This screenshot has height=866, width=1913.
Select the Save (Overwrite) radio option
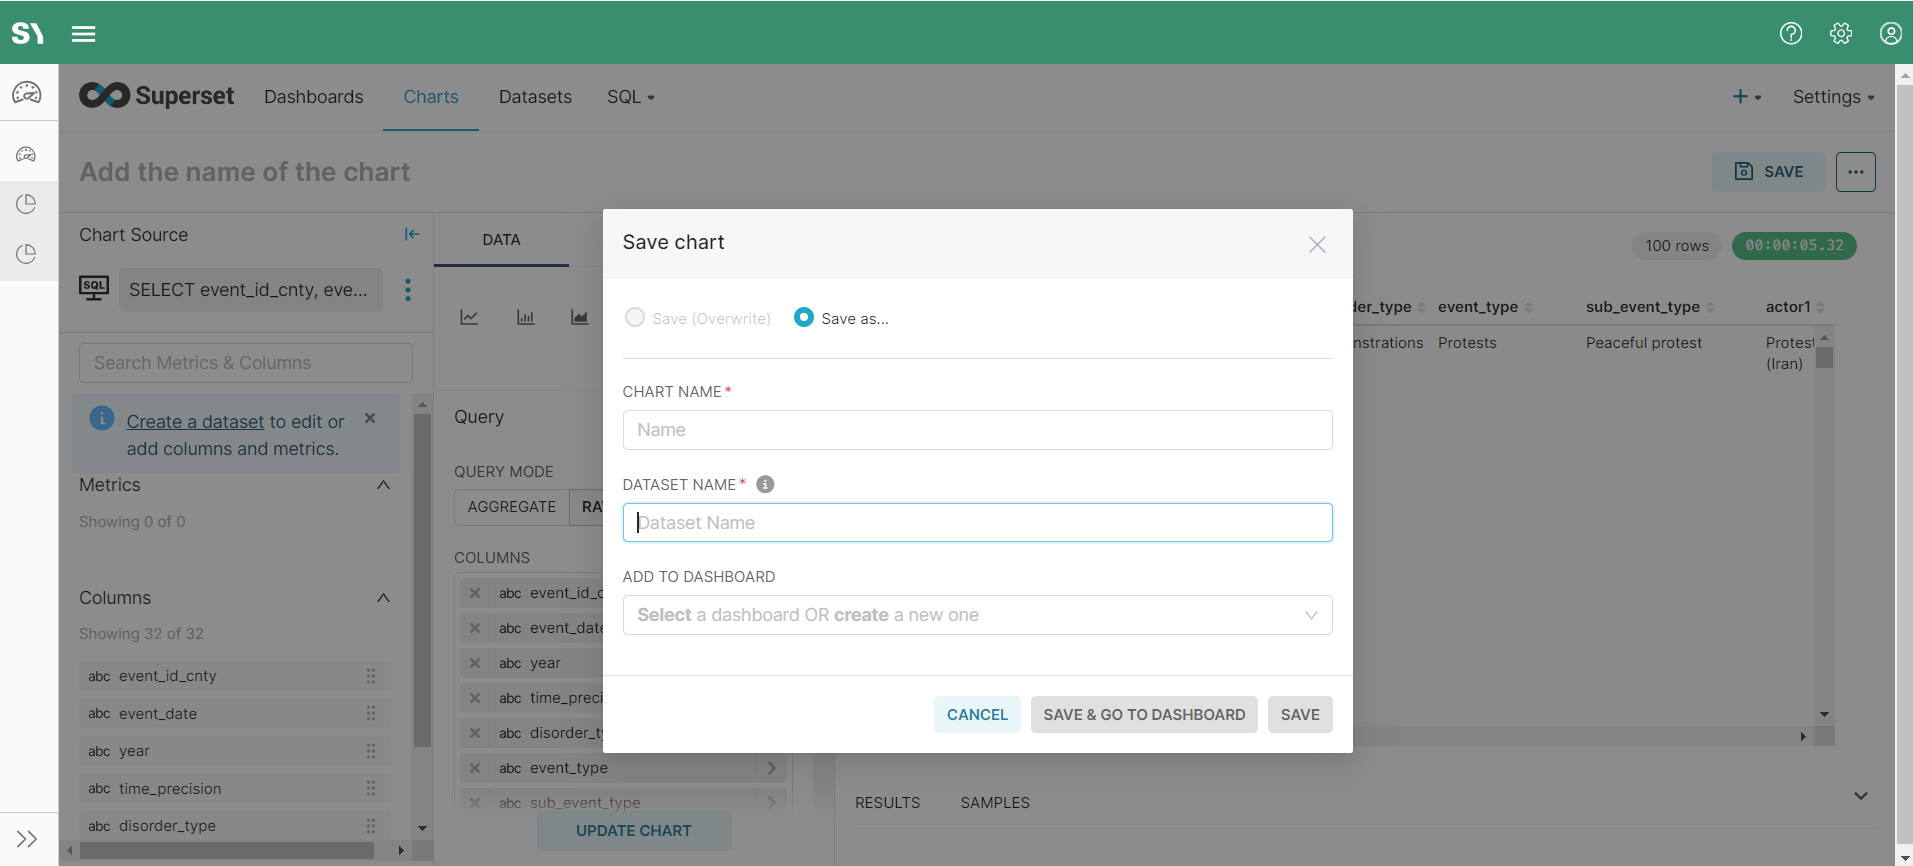635,318
